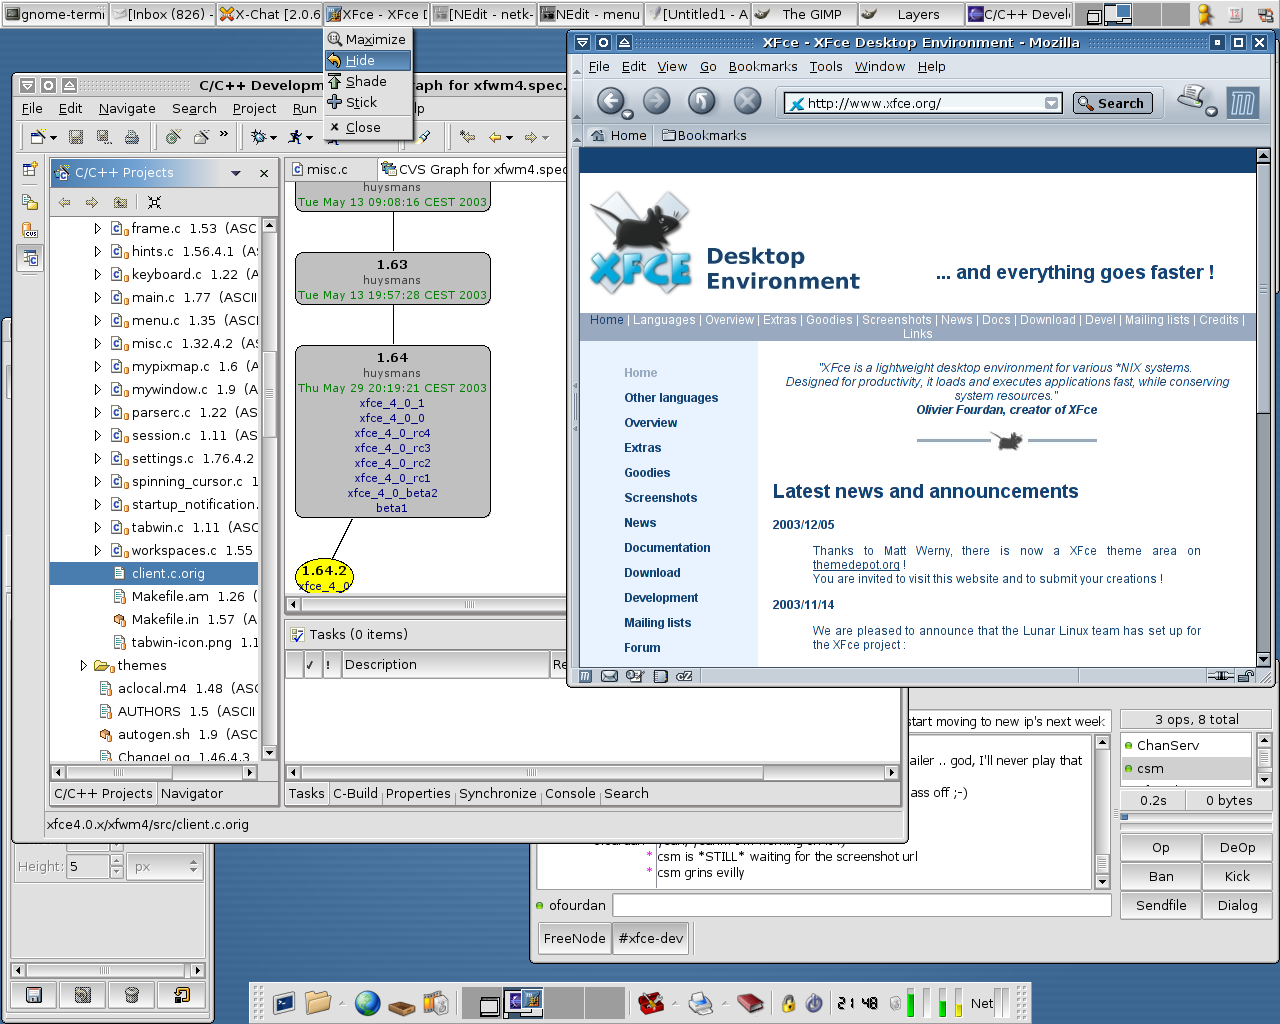Click the X-Chat message input field
This screenshot has width=1280, height=1024.
pos(861,905)
